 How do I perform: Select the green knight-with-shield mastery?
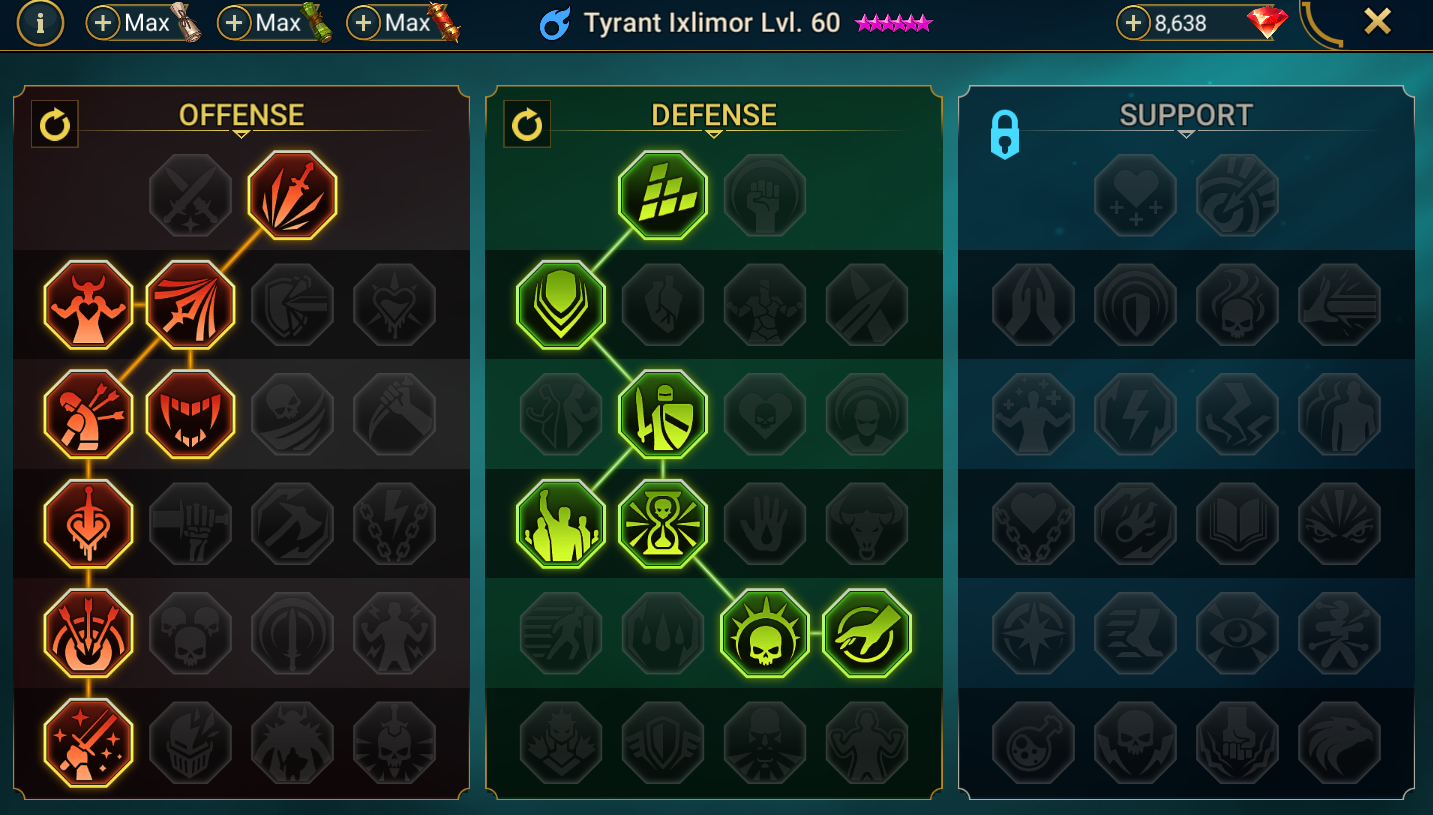663,414
